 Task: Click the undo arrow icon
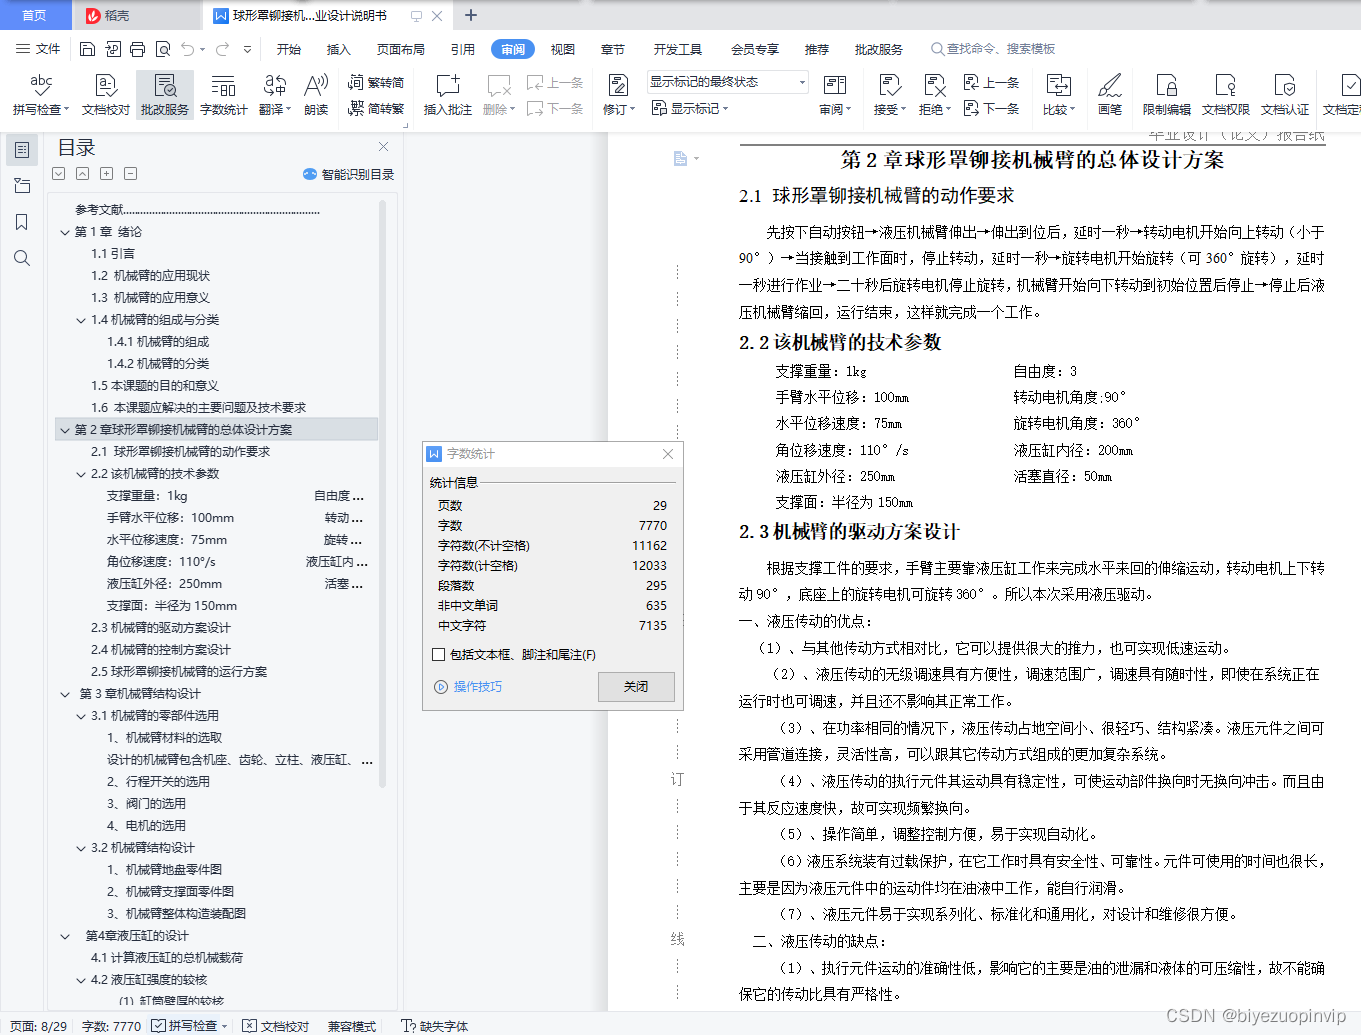pyautogui.click(x=188, y=49)
